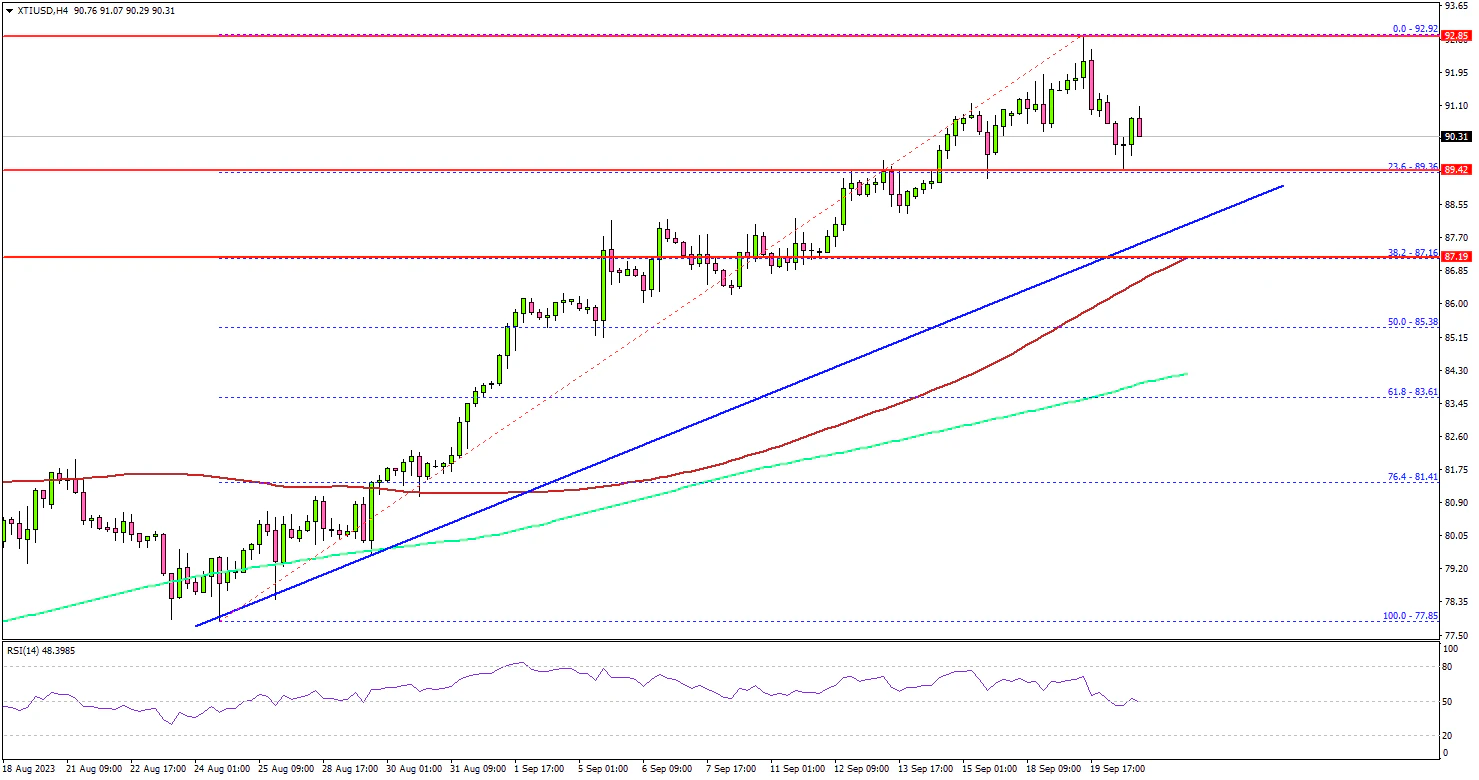Click the 50.0 - 85.38 Fibonacci label
Viewport: 1479px width, 780px height.
(x=1411, y=321)
